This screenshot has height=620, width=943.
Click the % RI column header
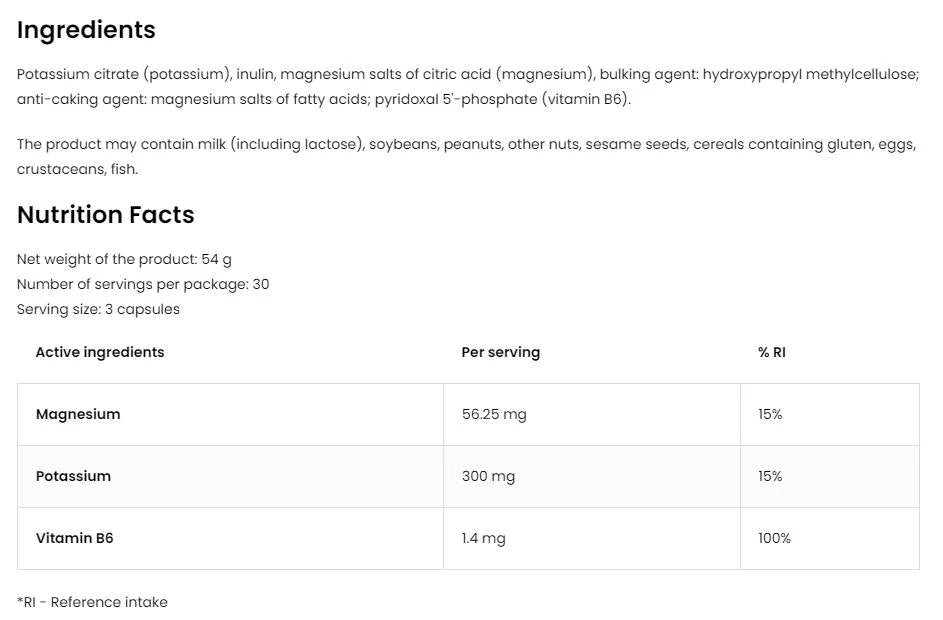(772, 352)
